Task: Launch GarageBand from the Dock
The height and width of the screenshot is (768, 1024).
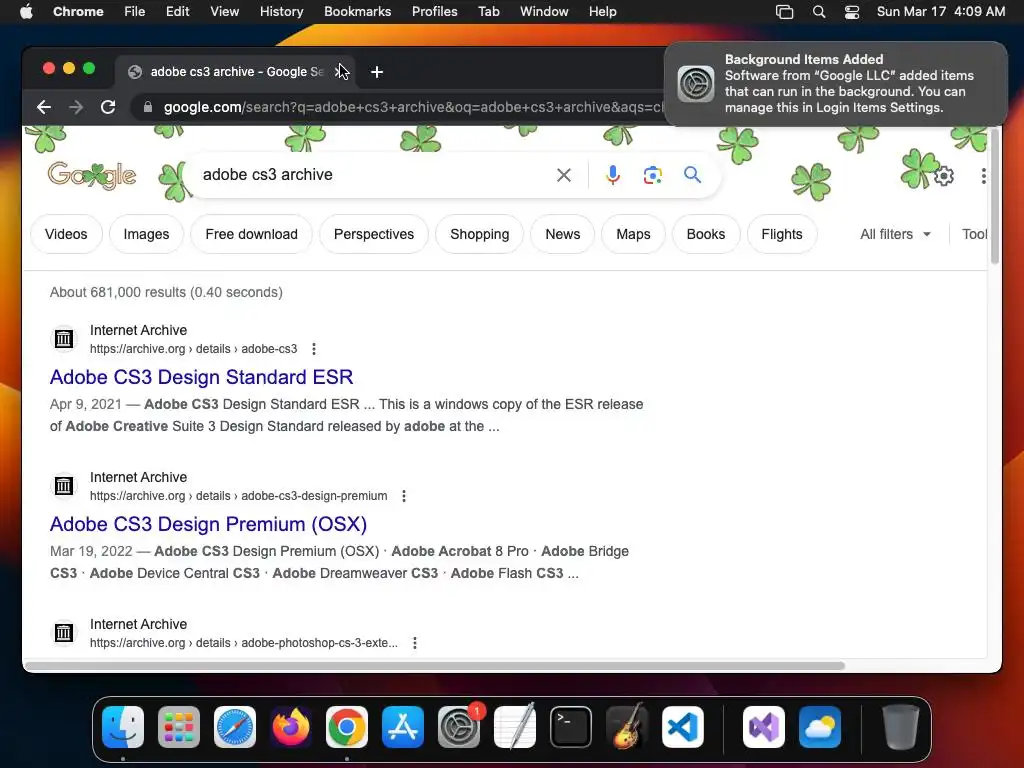Action: point(627,727)
